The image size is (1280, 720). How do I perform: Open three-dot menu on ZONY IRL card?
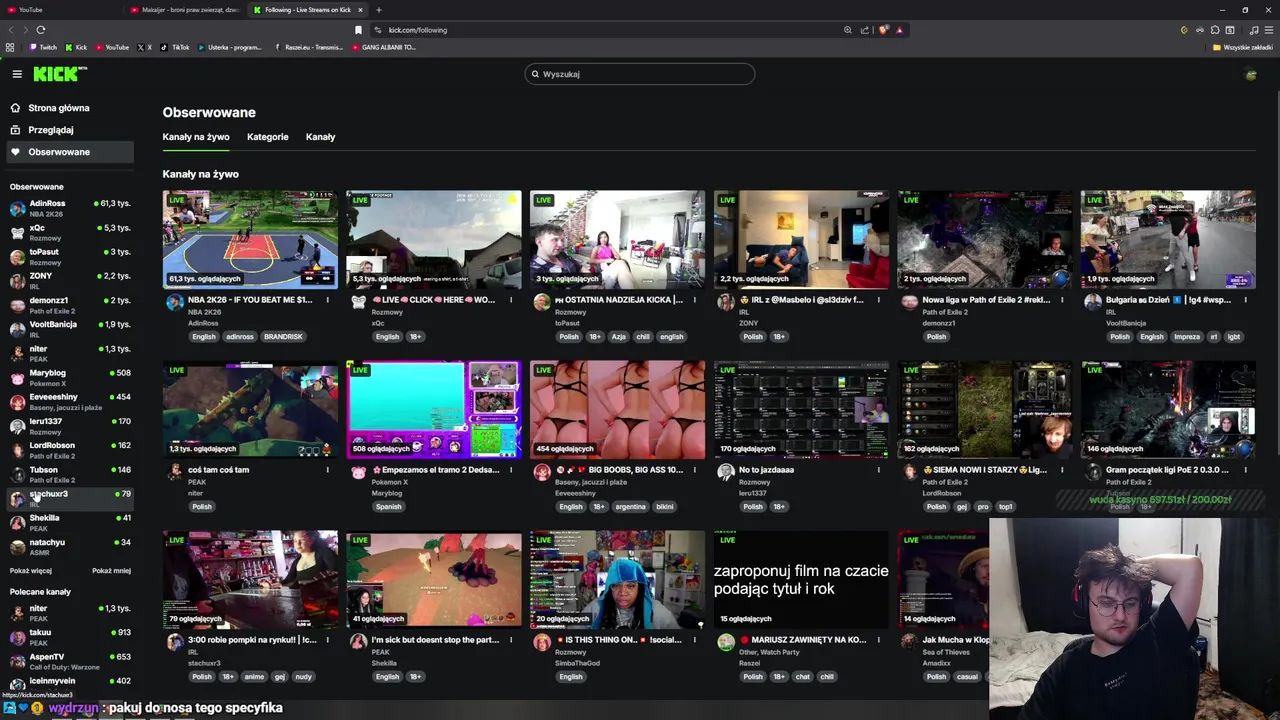click(x=878, y=300)
